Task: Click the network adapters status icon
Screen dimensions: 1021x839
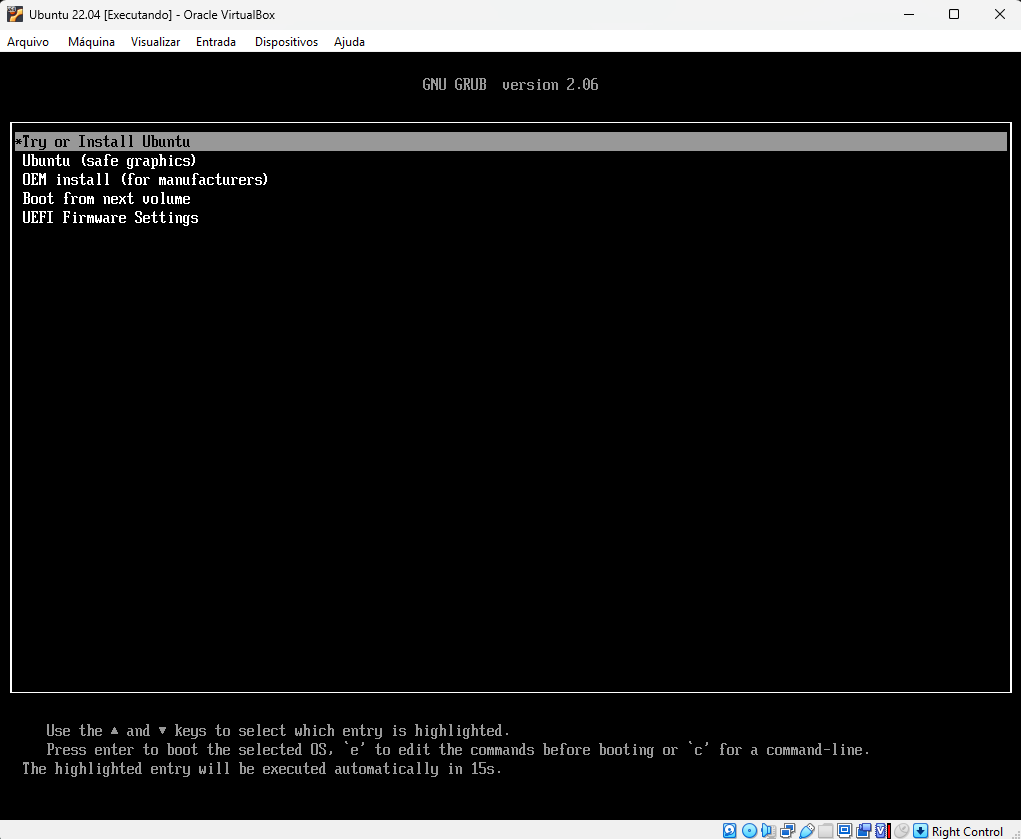Action: [x=787, y=831]
